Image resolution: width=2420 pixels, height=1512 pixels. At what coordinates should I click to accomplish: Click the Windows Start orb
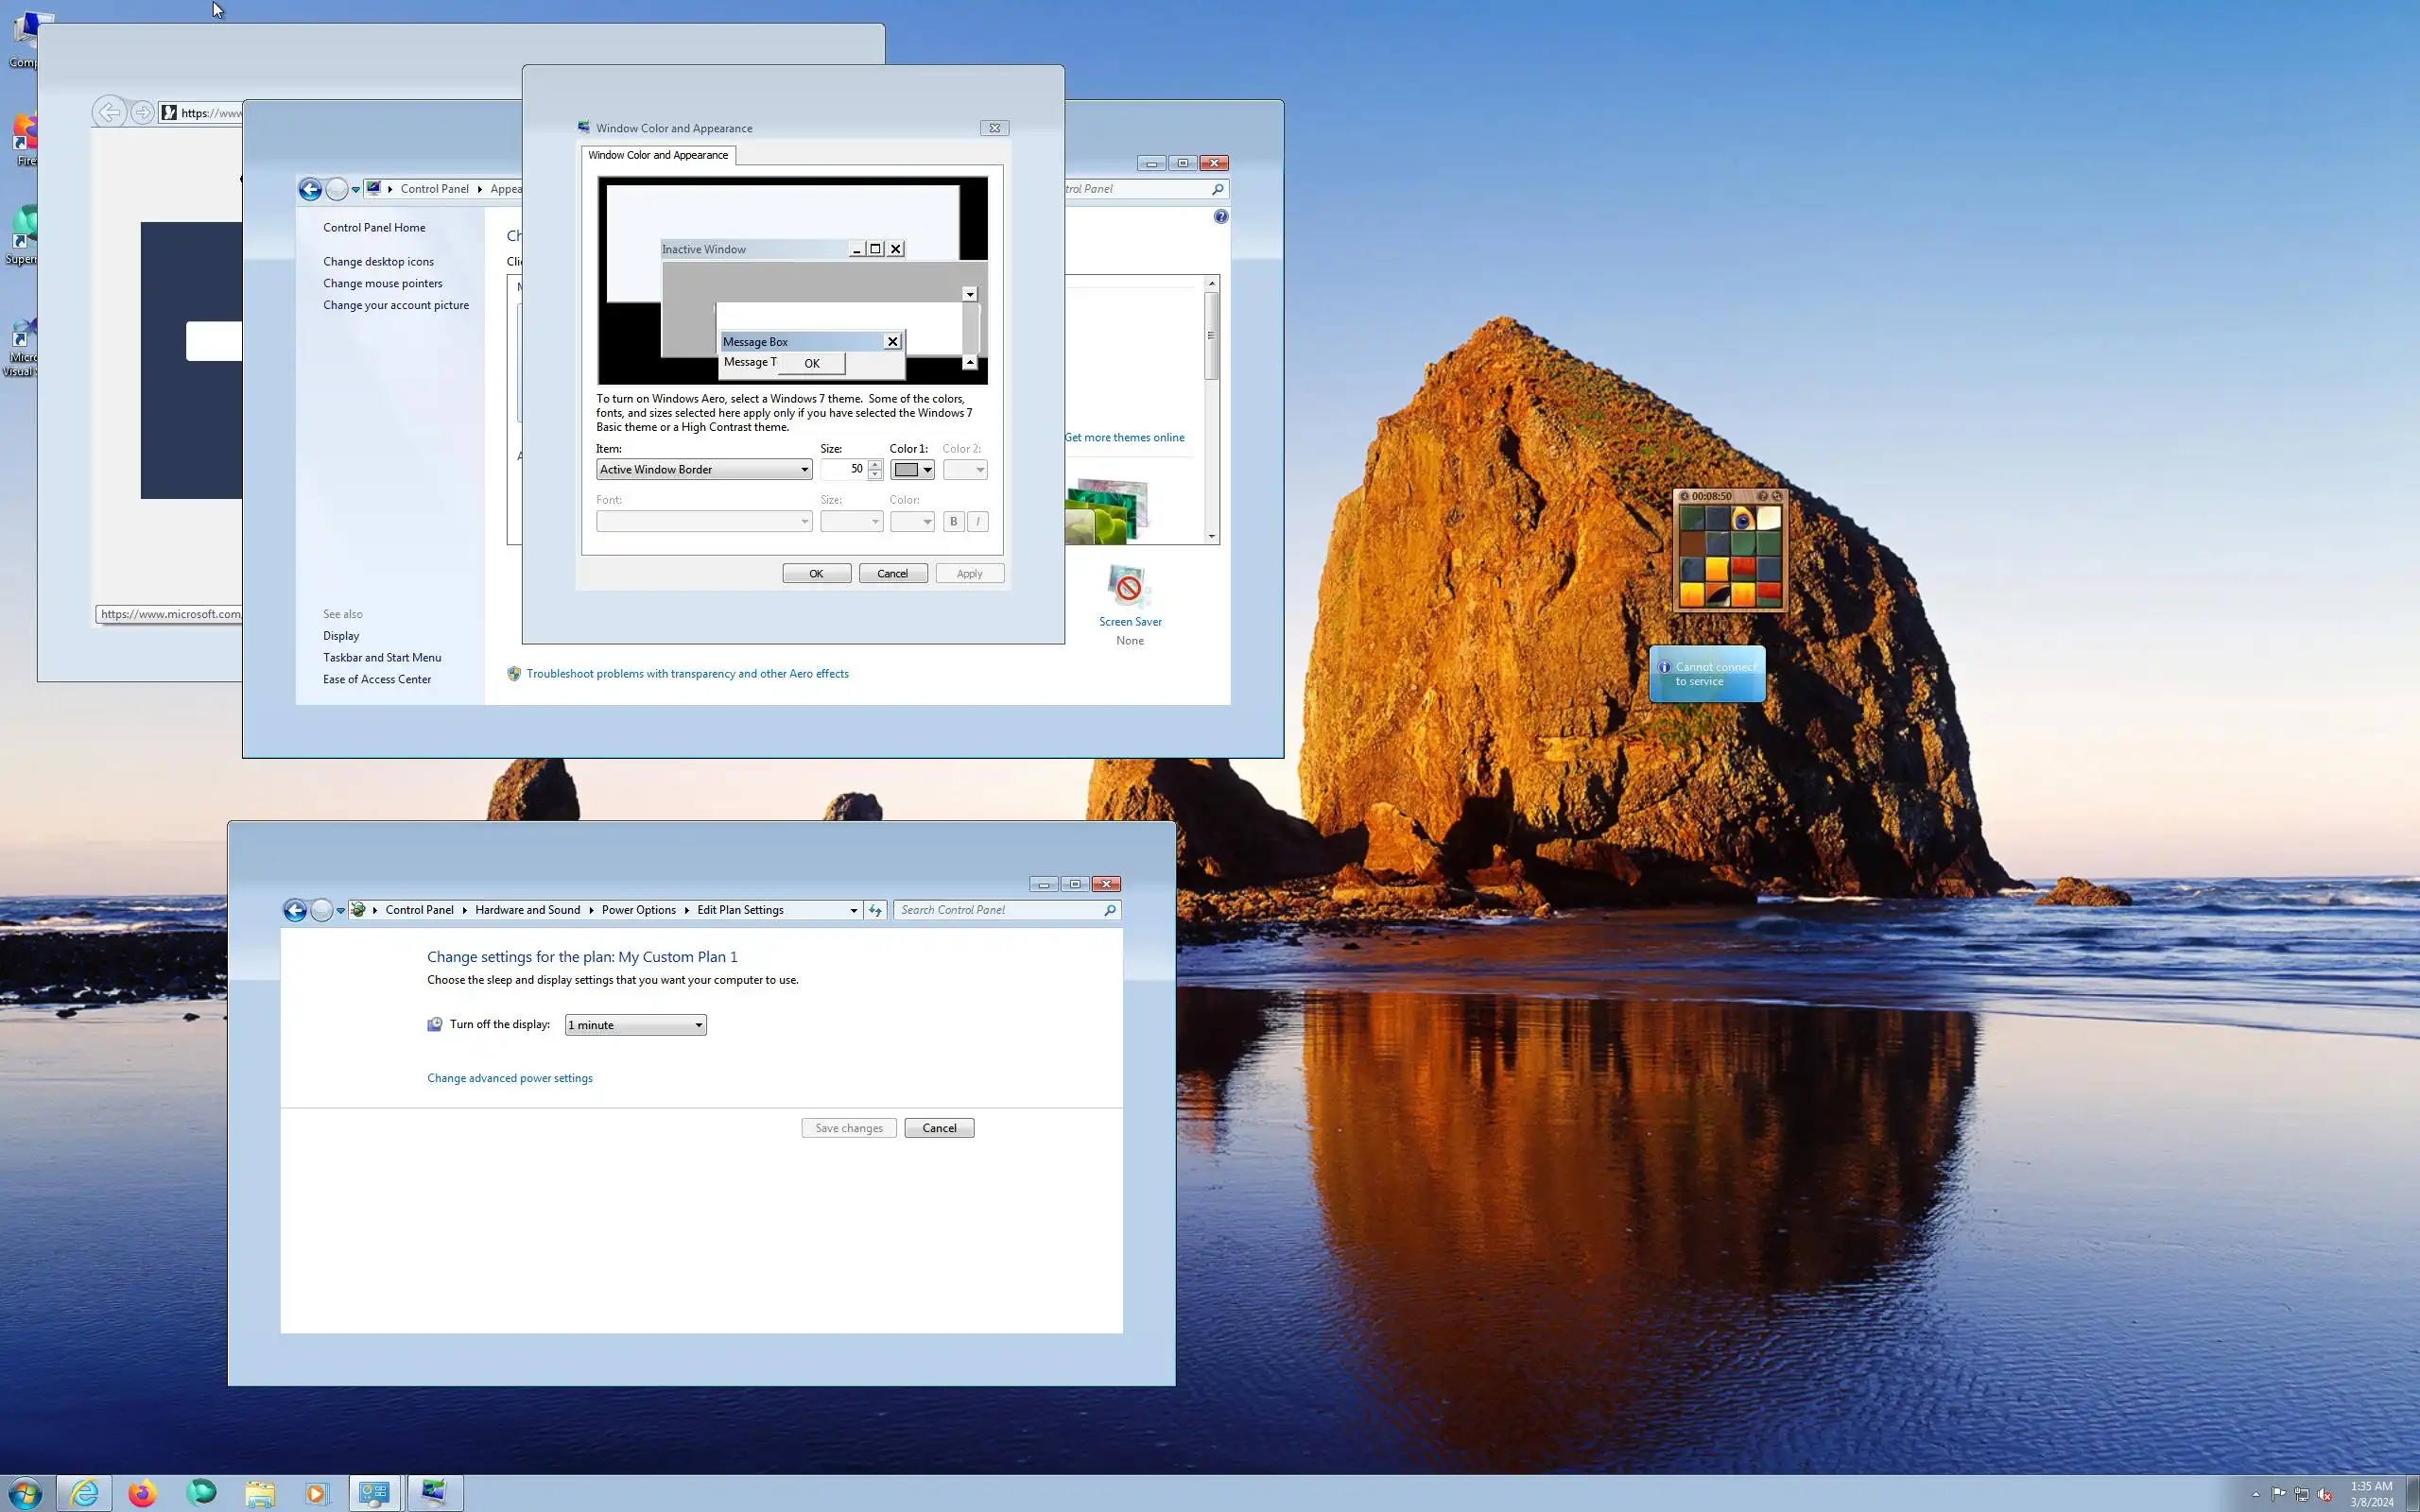click(25, 1493)
